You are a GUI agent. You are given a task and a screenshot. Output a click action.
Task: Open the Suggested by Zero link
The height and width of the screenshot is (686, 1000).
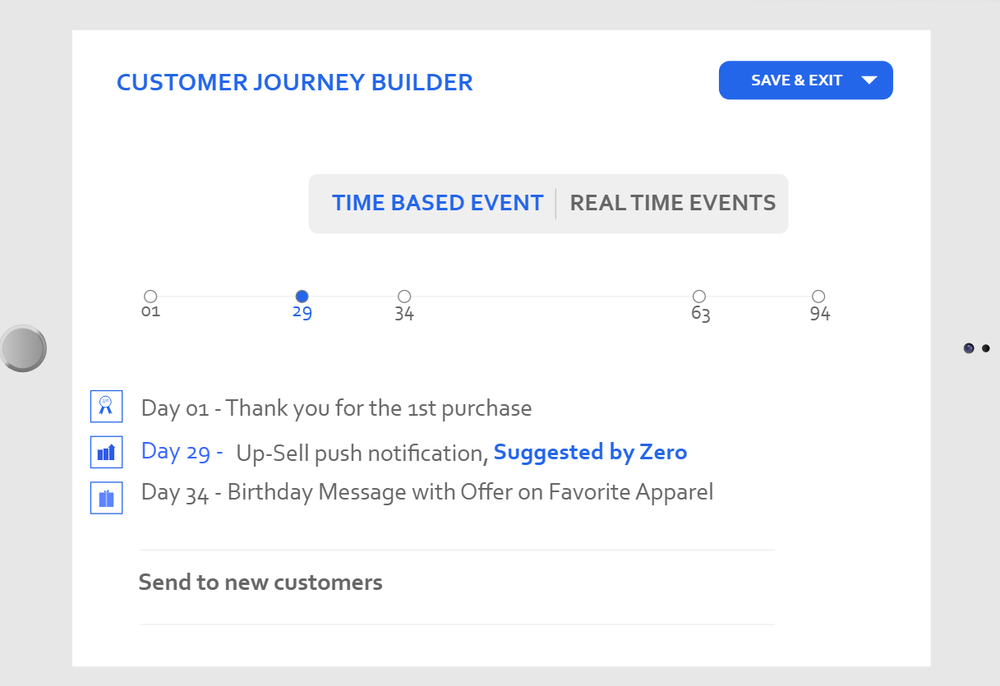[x=590, y=452]
